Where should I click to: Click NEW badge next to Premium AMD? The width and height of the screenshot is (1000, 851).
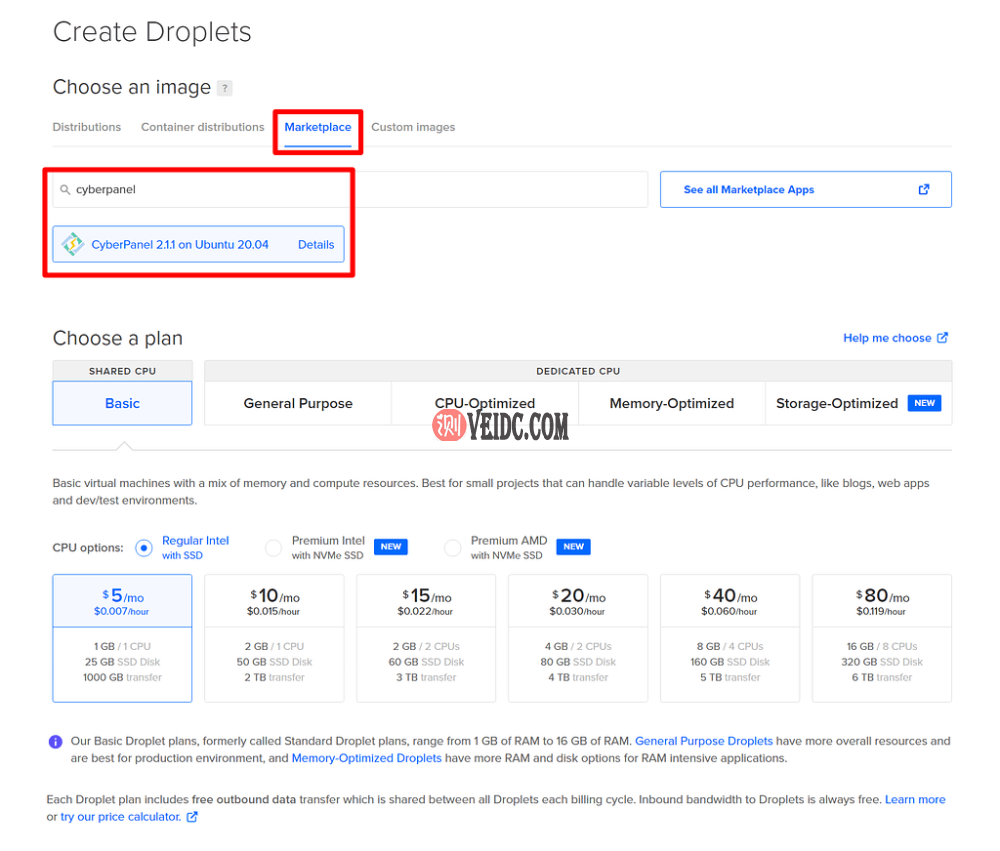click(x=573, y=547)
